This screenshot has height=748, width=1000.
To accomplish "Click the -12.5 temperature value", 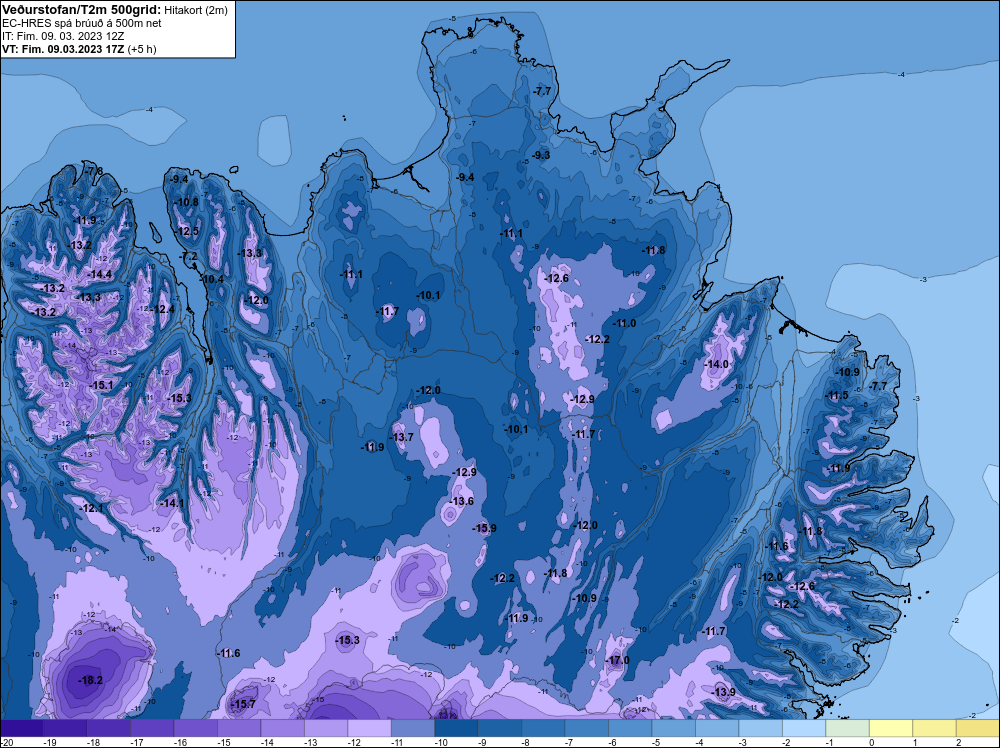I will coord(188,231).
